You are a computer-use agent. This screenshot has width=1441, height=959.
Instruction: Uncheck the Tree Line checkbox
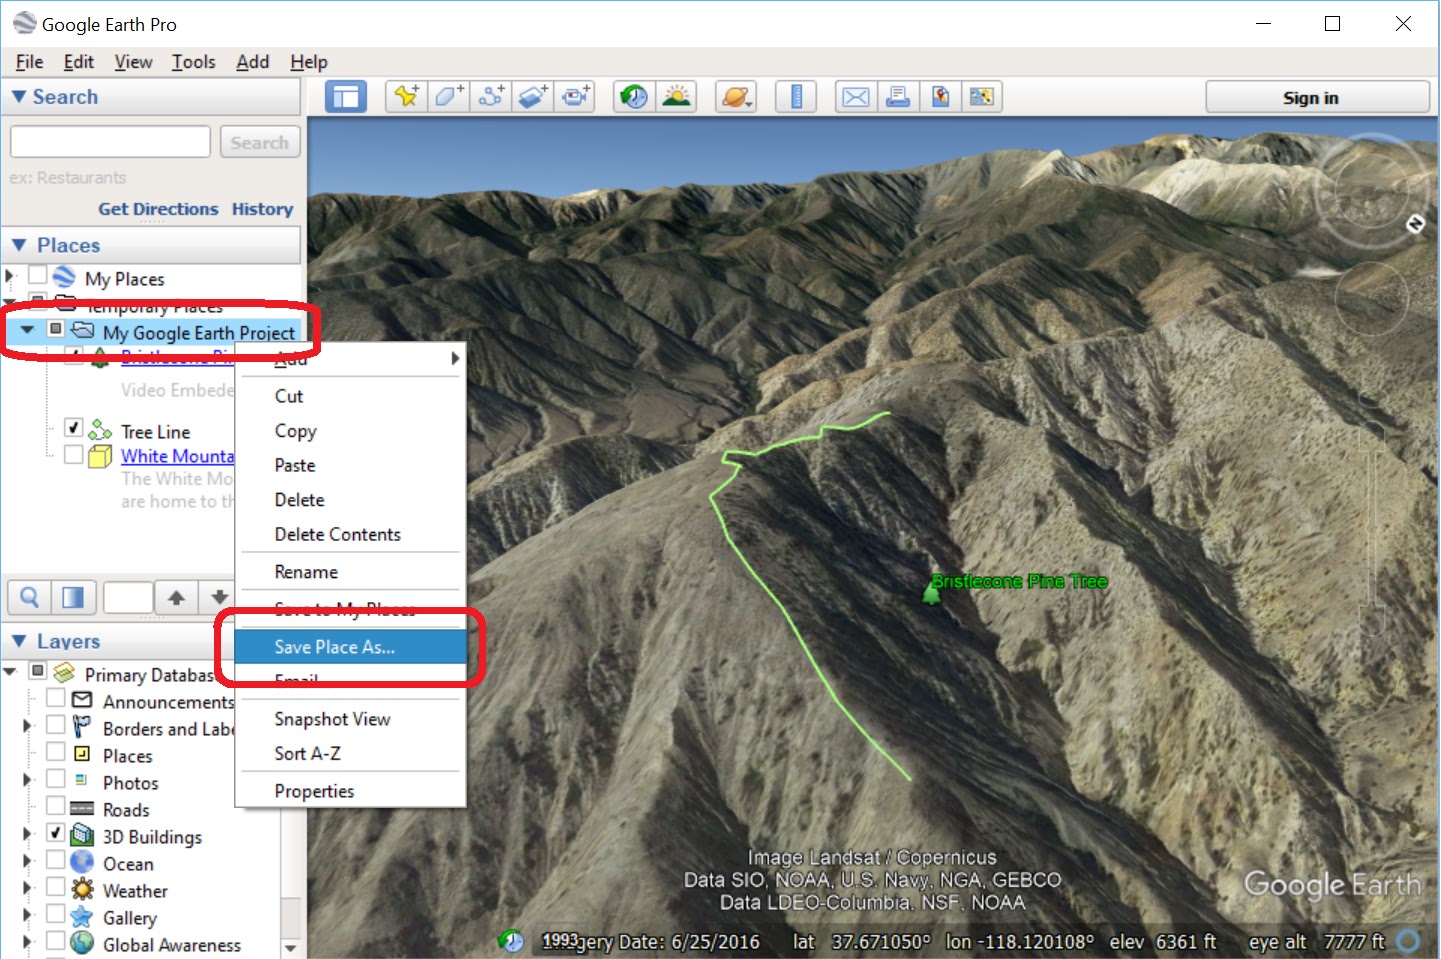point(73,427)
